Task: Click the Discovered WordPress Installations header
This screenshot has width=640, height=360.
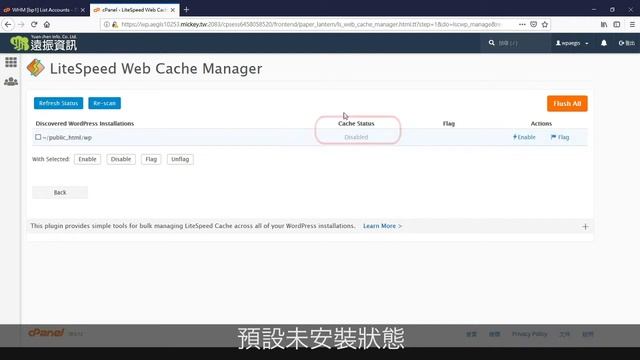Action: click(x=84, y=123)
